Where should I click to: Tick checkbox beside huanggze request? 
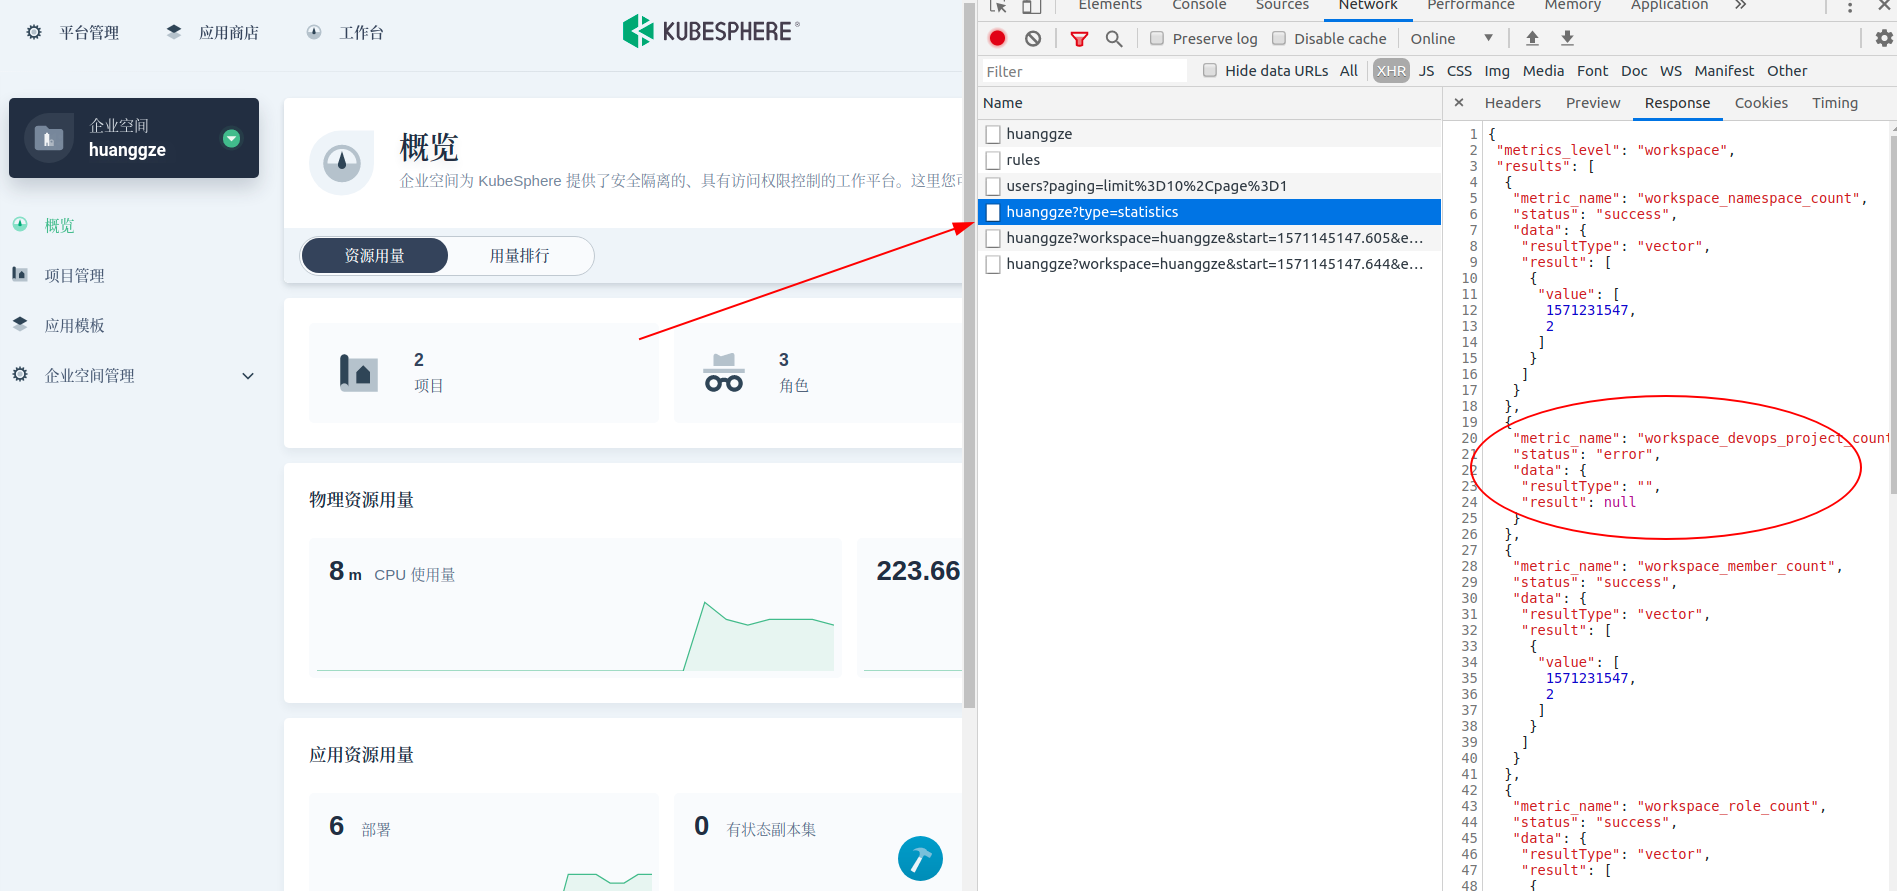pyautogui.click(x=993, y=134)
